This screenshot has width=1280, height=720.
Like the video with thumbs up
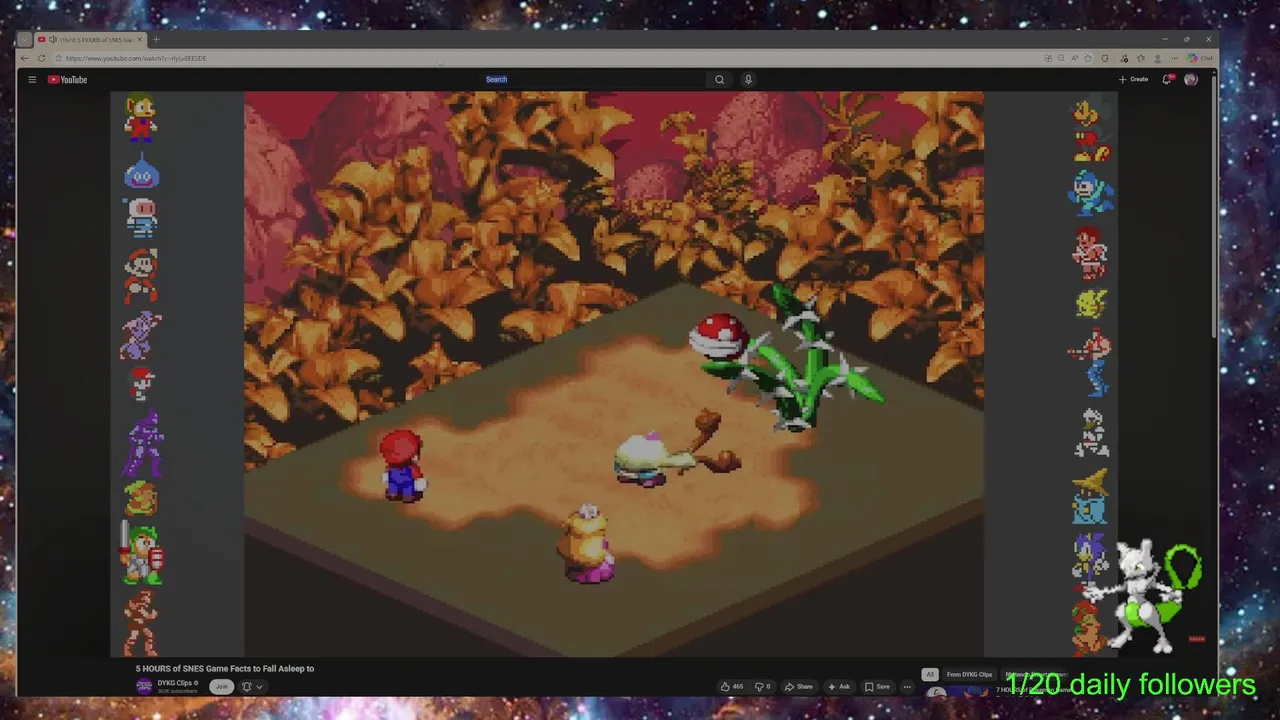[x=731, y=687]
